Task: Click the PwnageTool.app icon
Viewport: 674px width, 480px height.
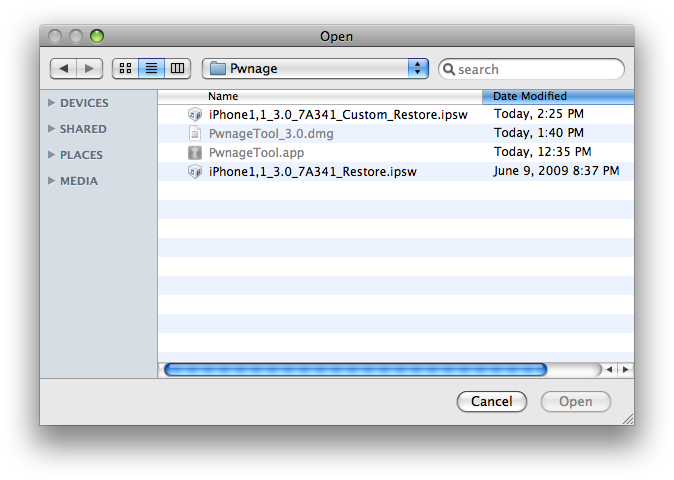Action: pyautogui.click(x=195, y=153)
